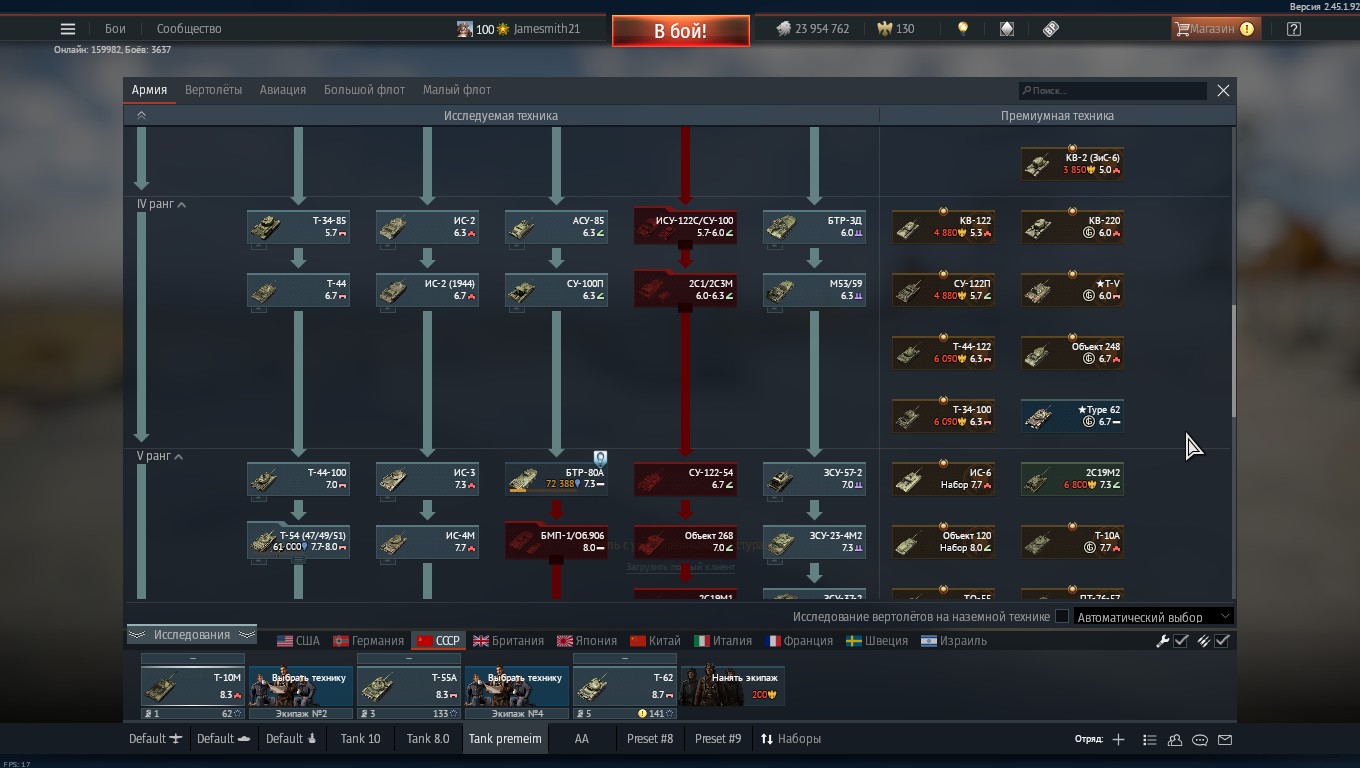Click the minus bar above Т-55А slot
Image resolution: width=1360 pixels, height=768 pixels.
[x=409, y=659]
